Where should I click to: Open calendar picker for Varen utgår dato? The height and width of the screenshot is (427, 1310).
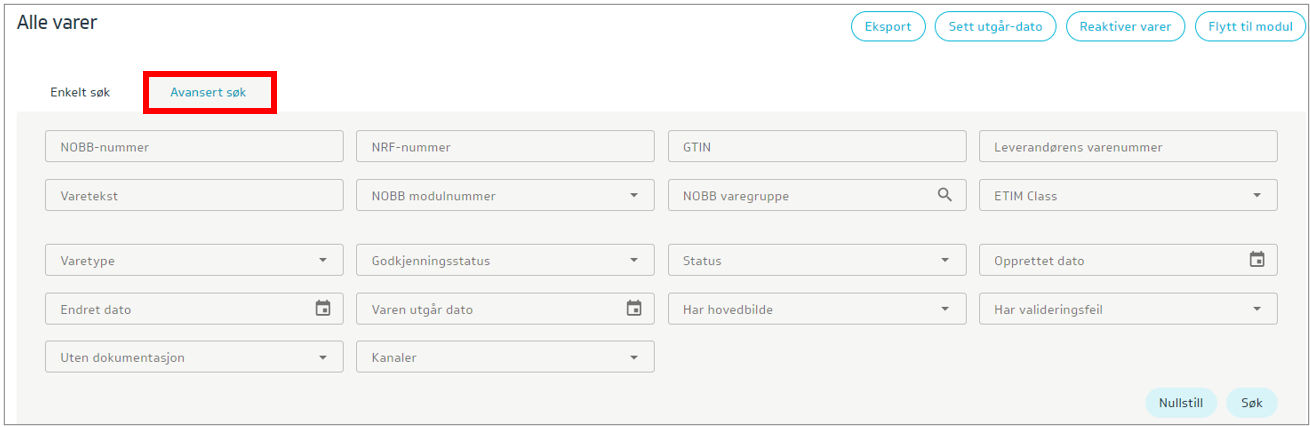(x=633, y=309)
